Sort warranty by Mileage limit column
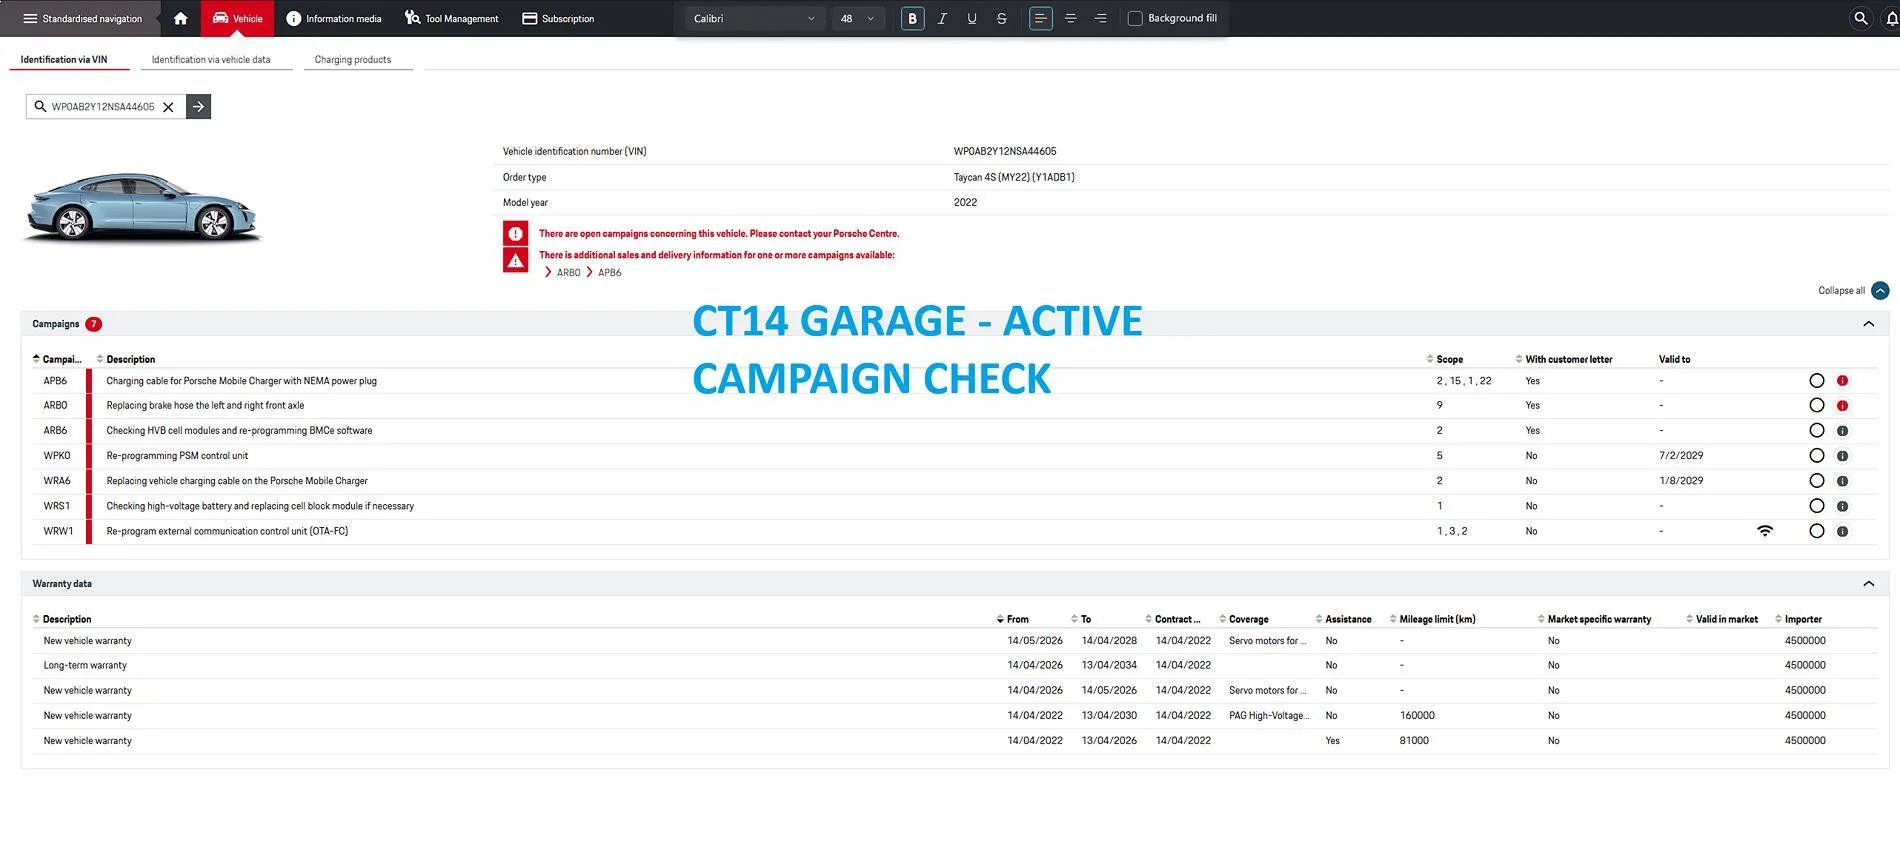 1432,619
